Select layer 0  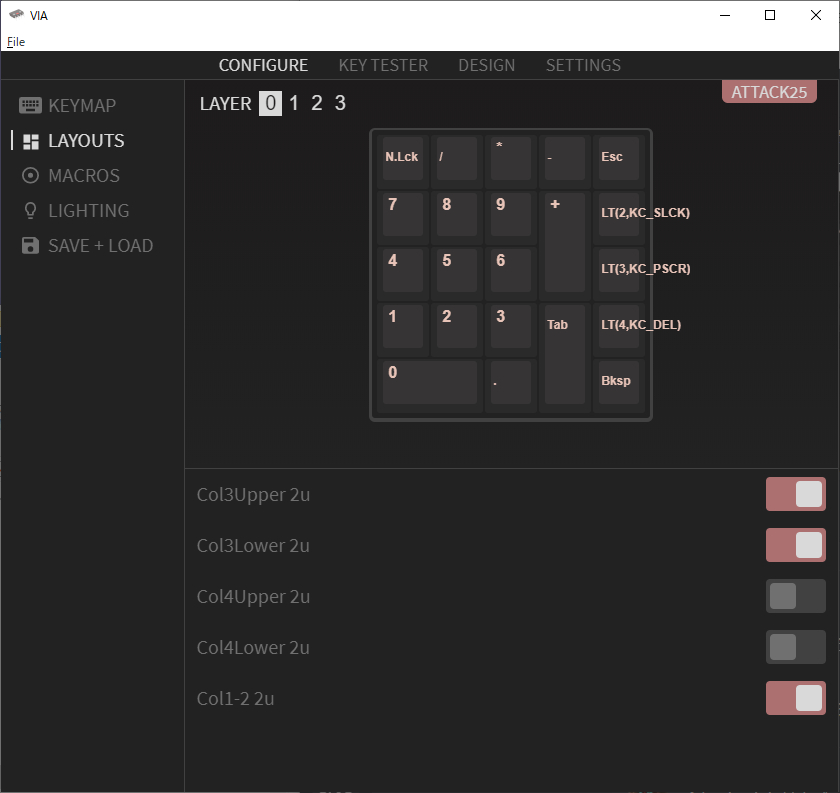271,103
